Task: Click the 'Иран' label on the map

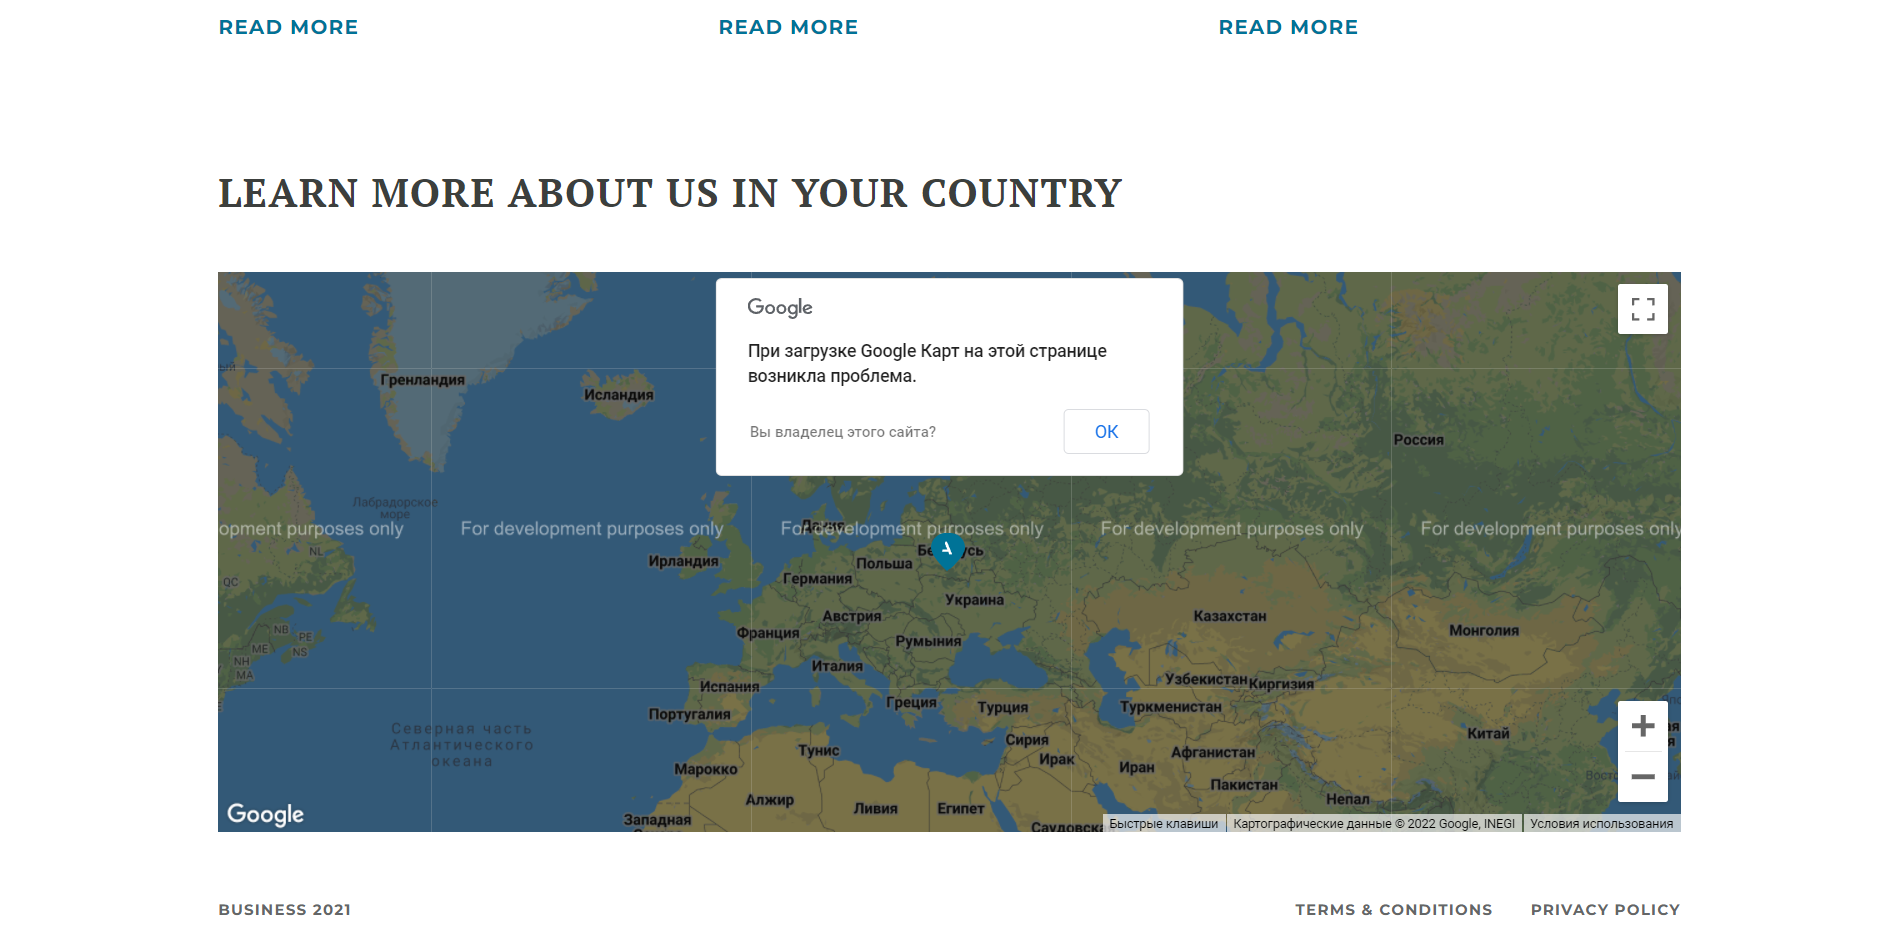Action: (1136, 767)
